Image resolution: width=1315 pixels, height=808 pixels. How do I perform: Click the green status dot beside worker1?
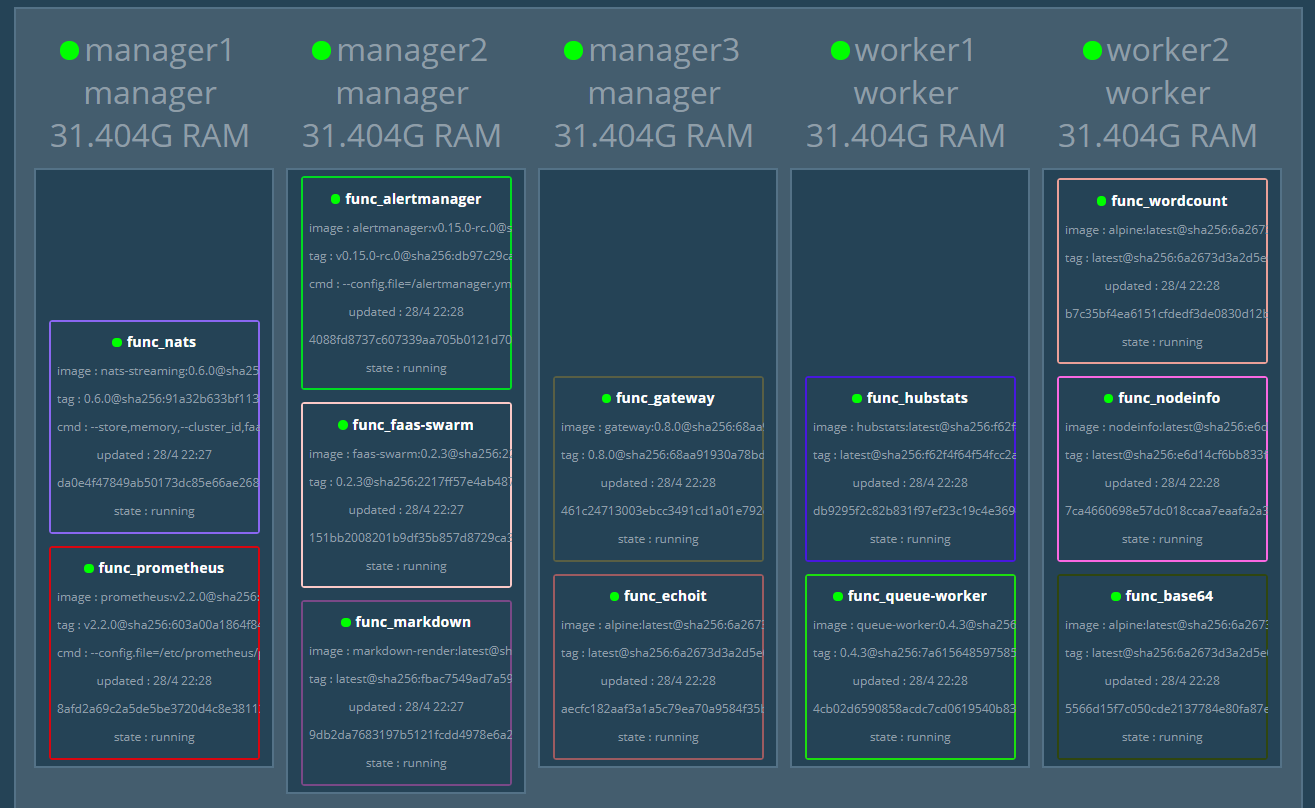(x=840, y=50)
